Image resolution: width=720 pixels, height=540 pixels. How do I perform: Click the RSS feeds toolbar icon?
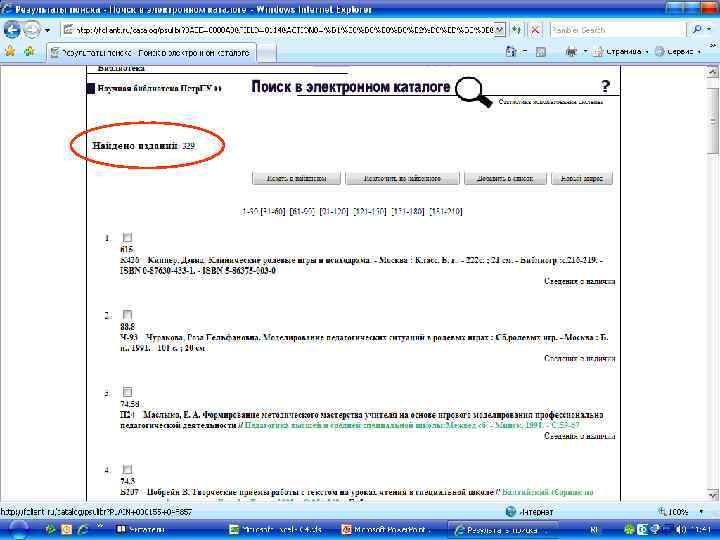click(x=540, y=52)
